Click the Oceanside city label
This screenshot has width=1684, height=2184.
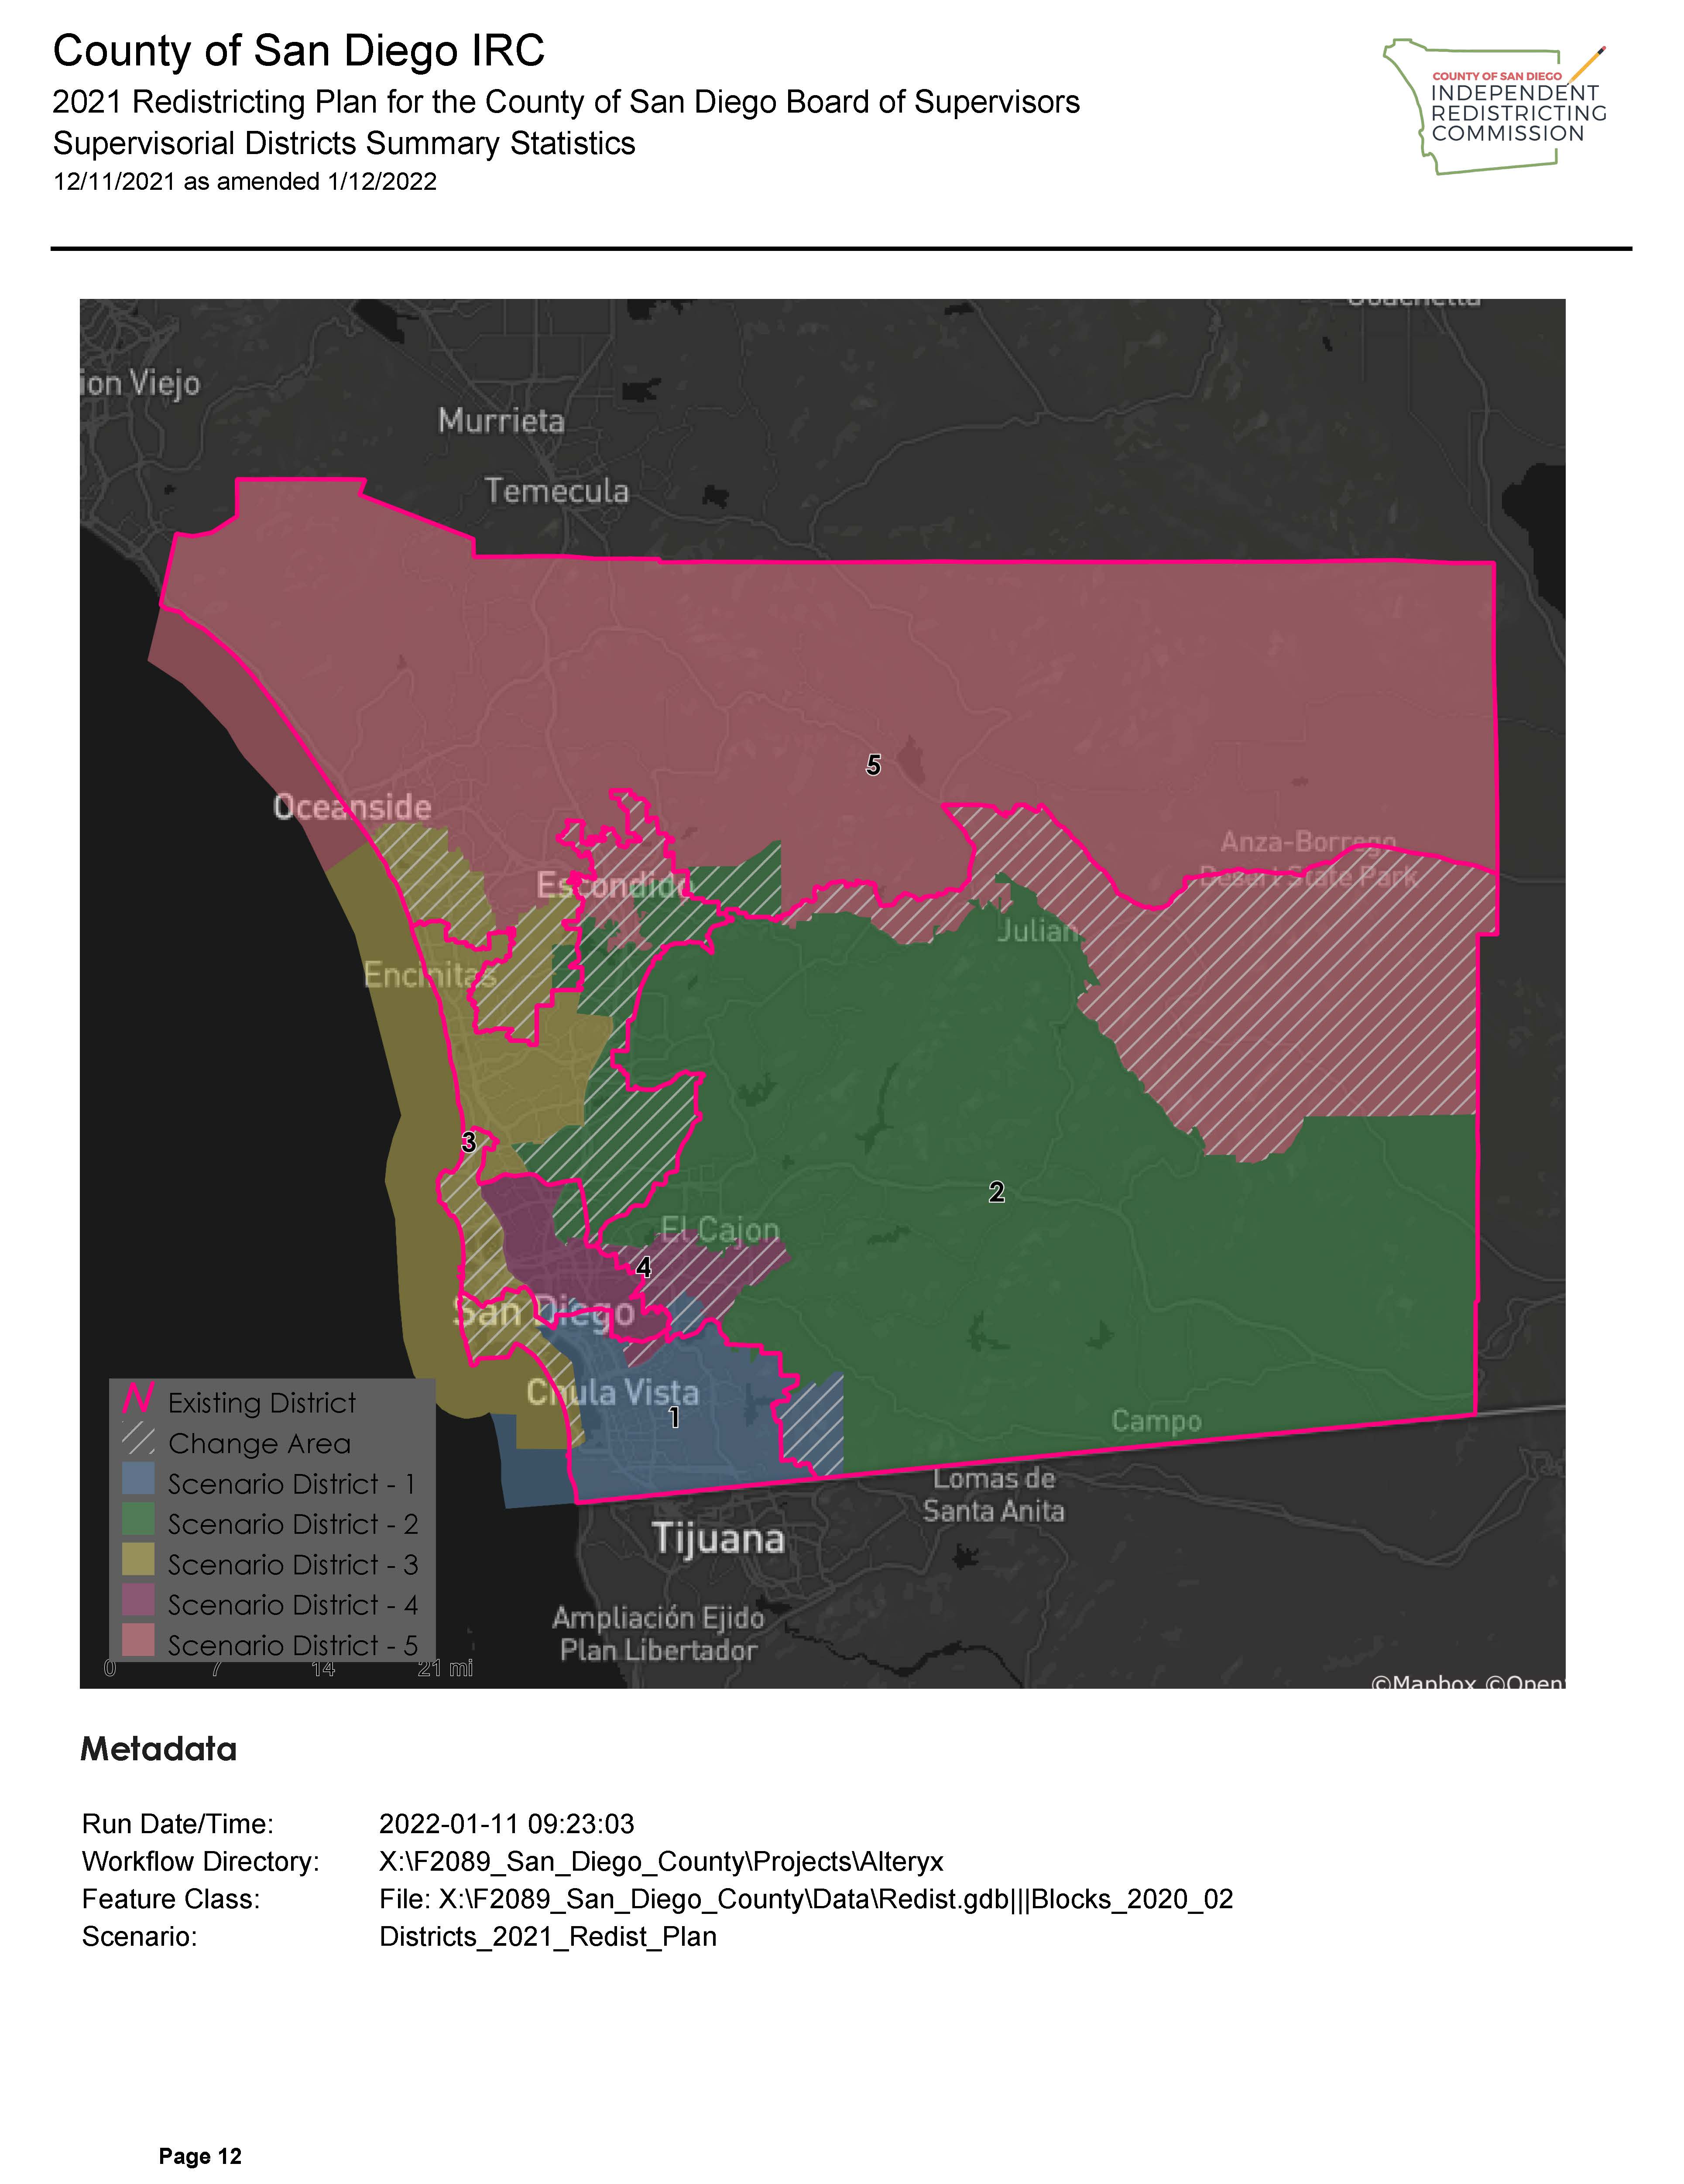click(x=352, y=807)
